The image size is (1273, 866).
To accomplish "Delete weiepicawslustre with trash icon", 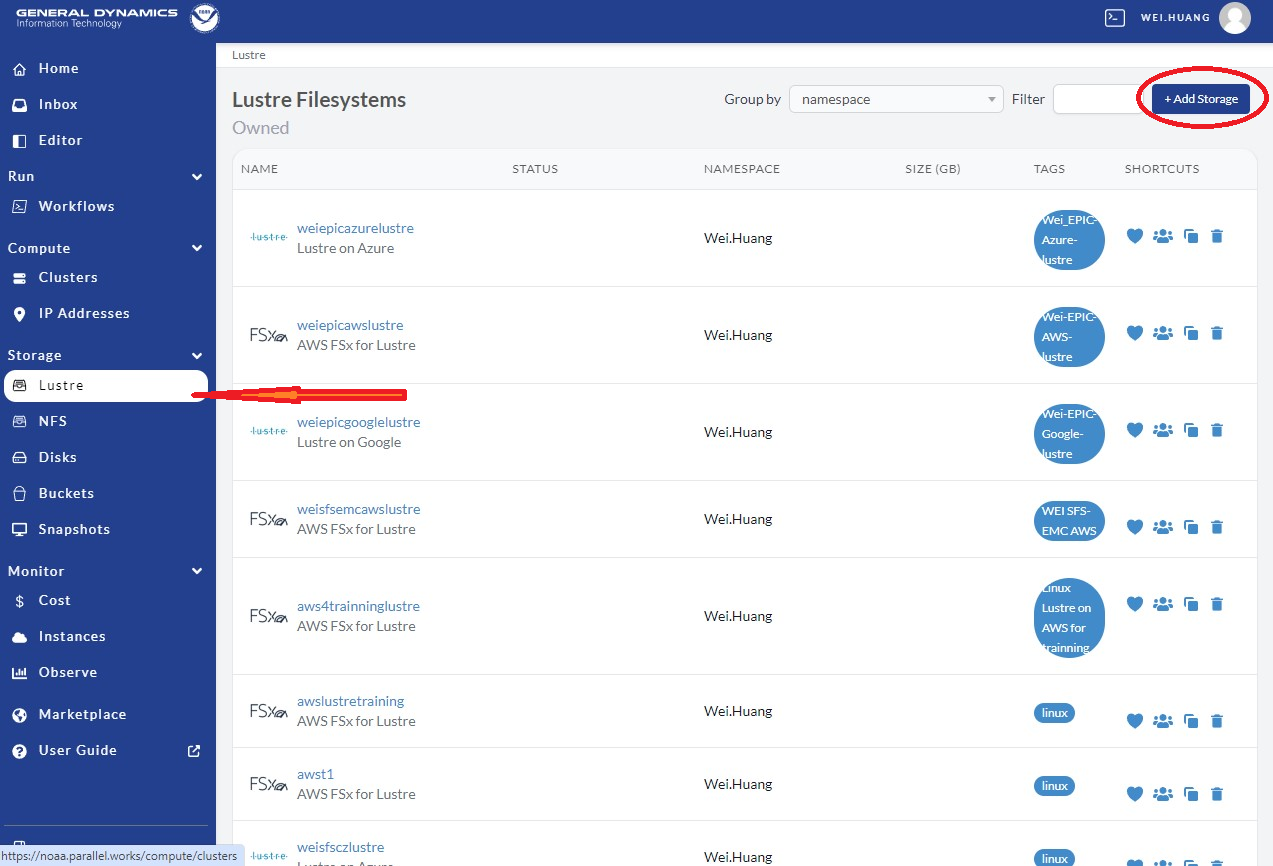I will click(1217, 334).
